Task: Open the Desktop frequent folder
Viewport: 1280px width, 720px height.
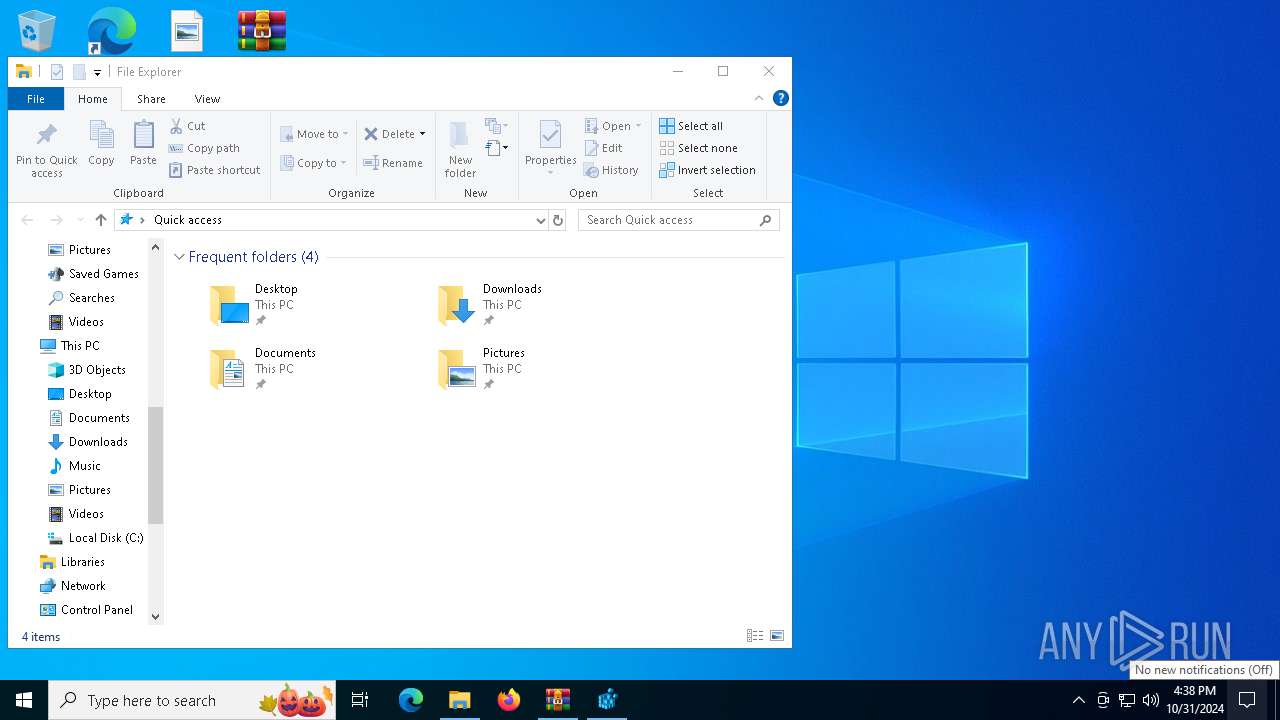Action: tap(254, 305)
